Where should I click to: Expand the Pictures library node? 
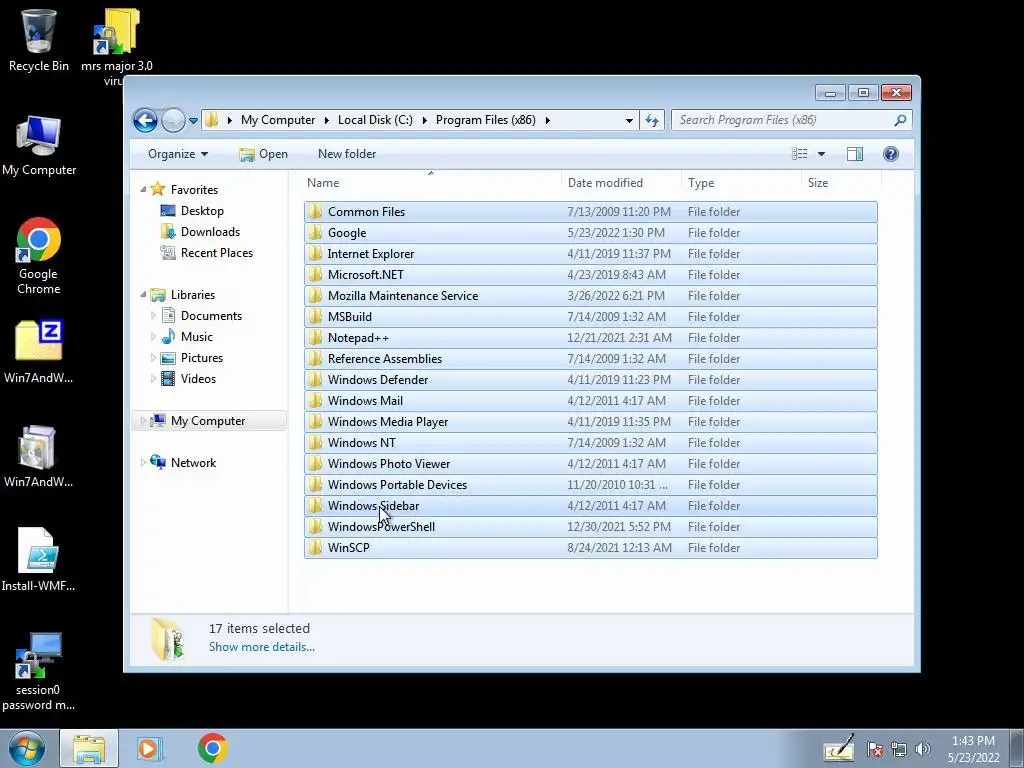(153, 358)
